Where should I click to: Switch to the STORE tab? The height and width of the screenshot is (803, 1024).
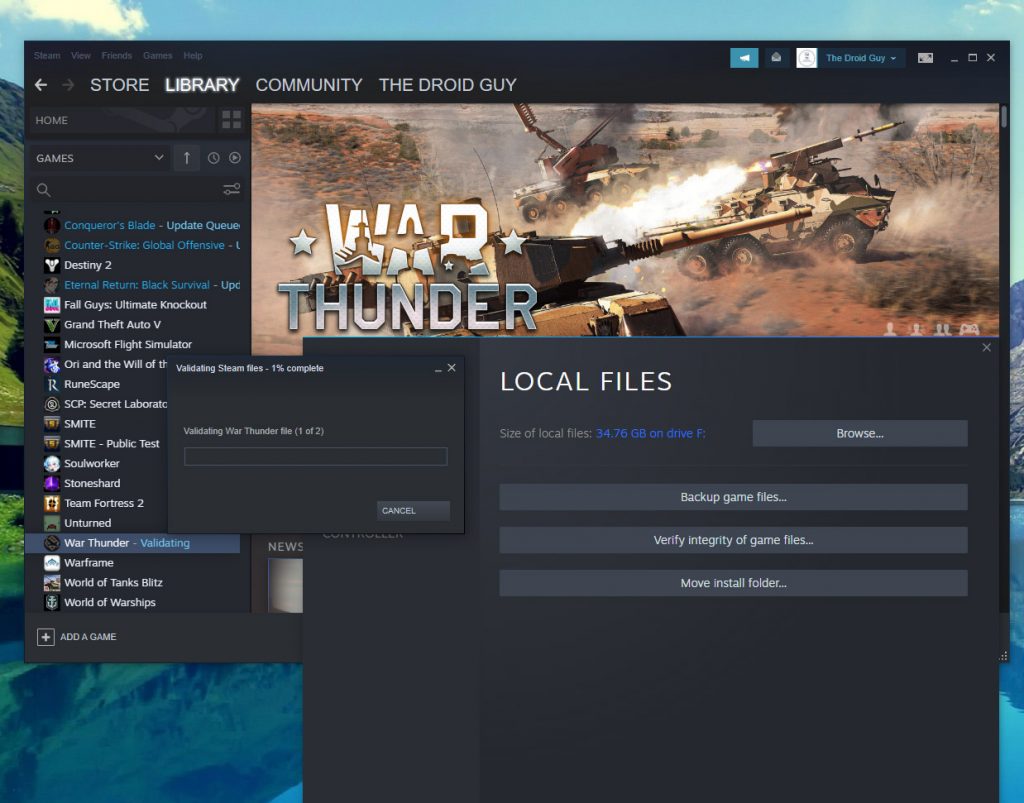120,85
